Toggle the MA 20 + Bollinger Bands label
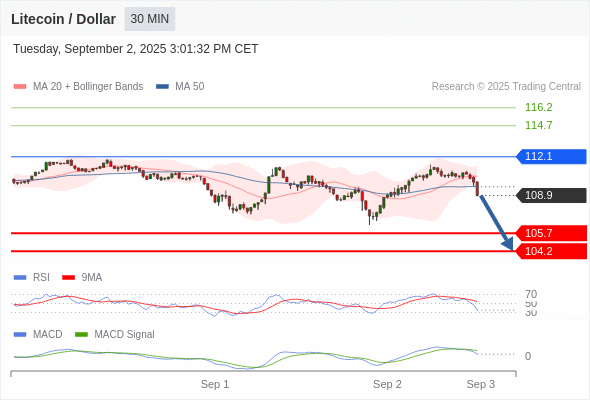 pyautogui.click(x=88, y=87)
